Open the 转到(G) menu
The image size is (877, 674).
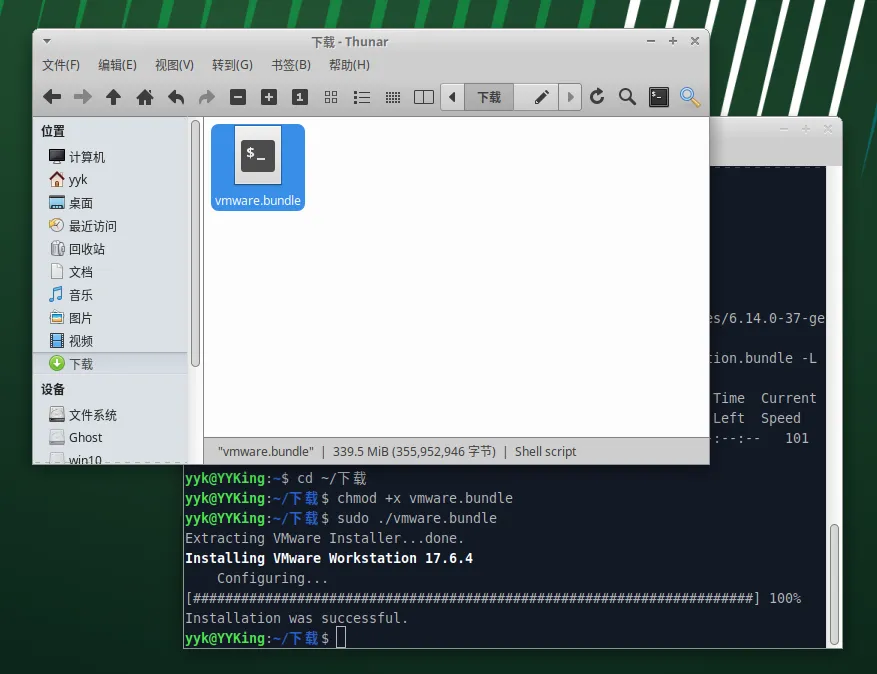tap(232, 65)
